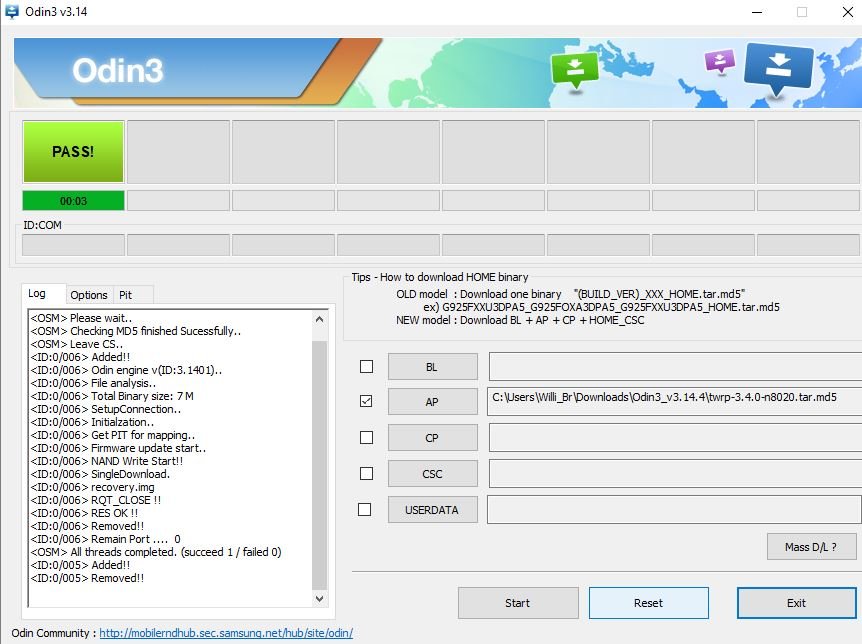
Task: Click the green download icon in banner
Action: coord(574,69)
